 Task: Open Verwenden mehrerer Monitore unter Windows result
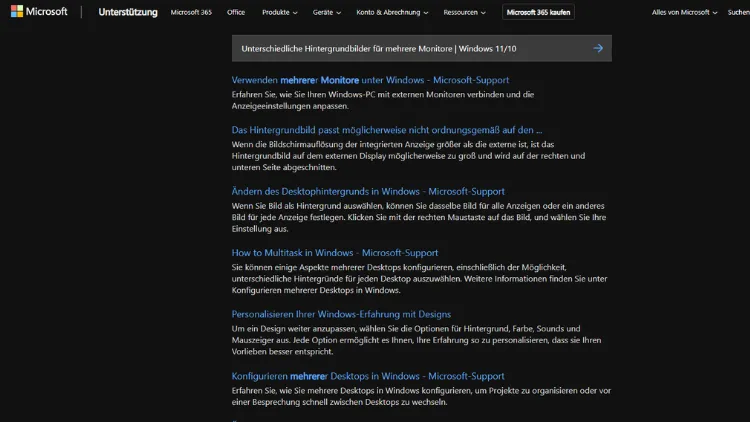370,80
